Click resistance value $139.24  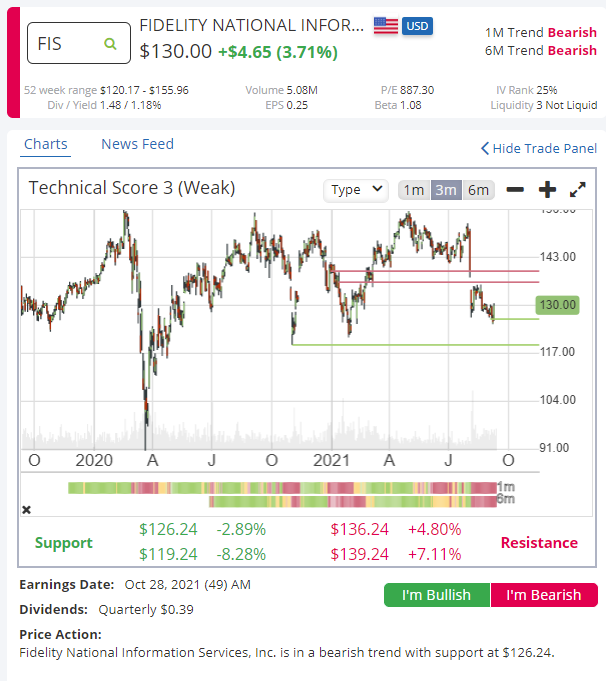tap(359, 554)
